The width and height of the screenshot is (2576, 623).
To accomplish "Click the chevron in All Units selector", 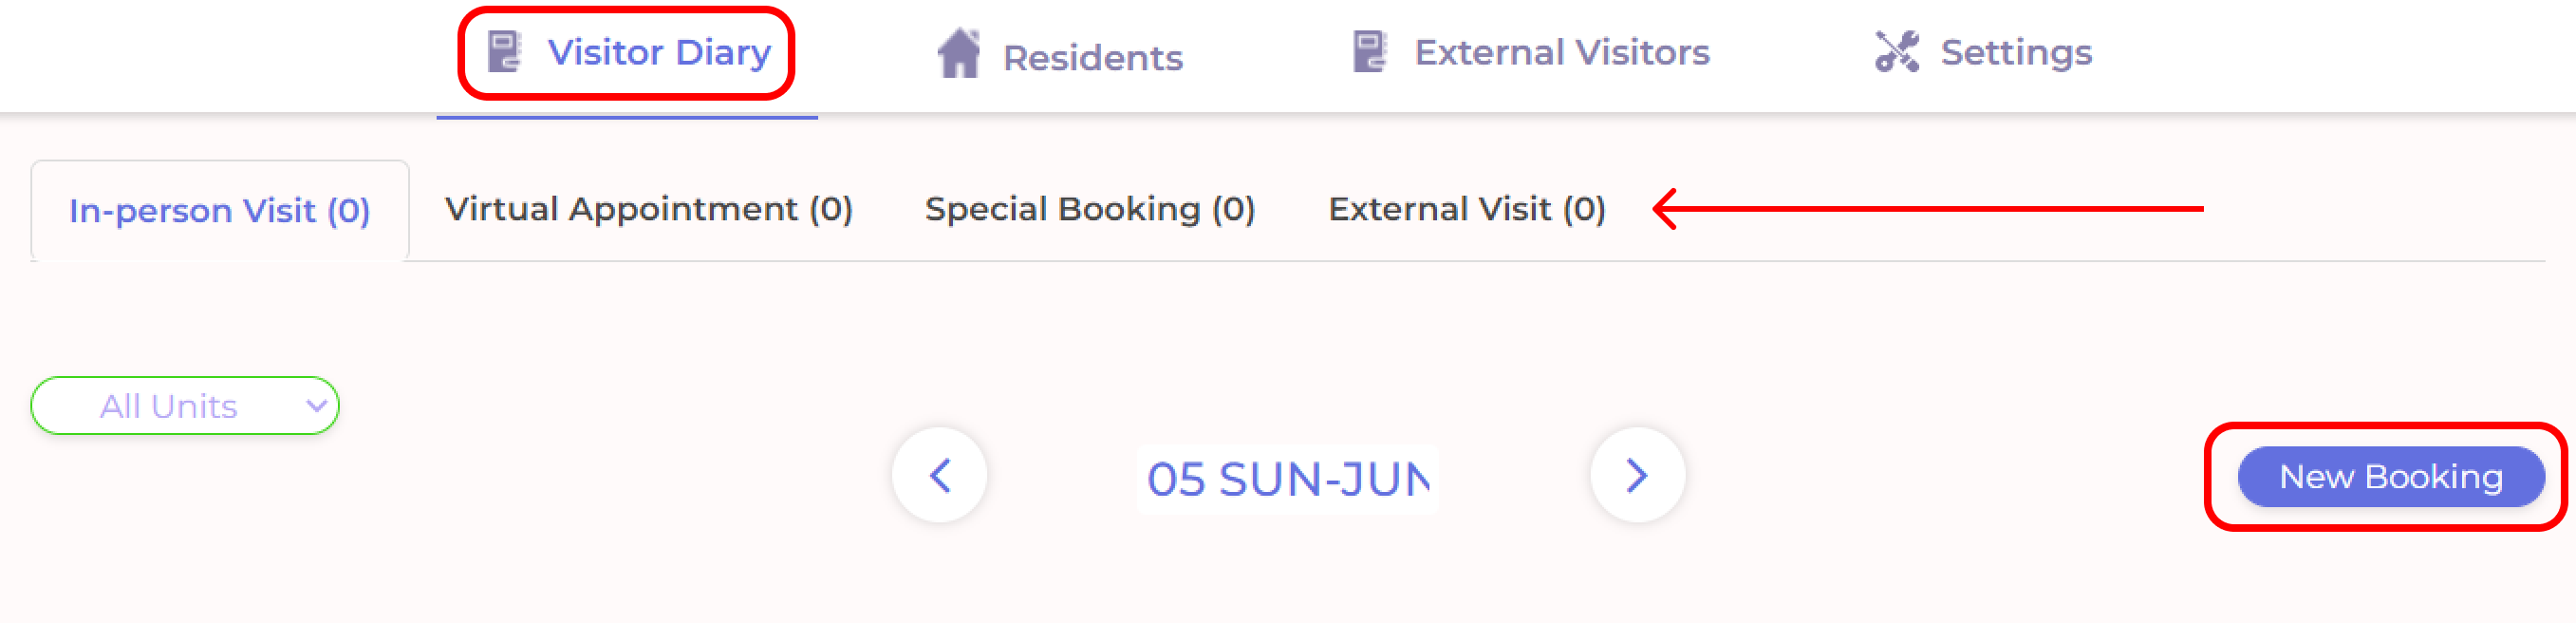I will tap(316, 406).
